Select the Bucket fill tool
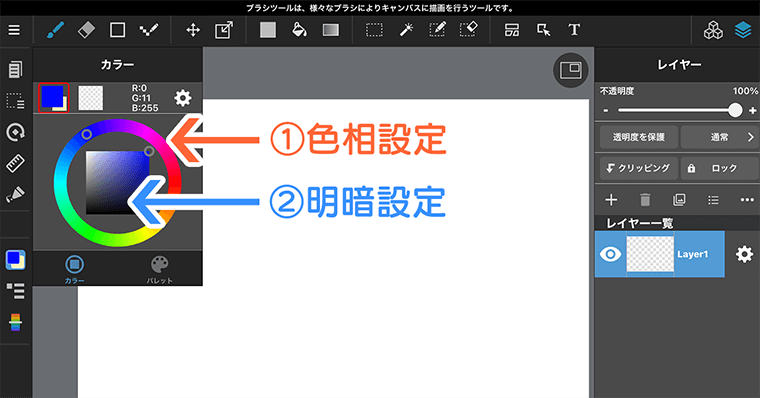The image size is (760, 398). [299, 30]
